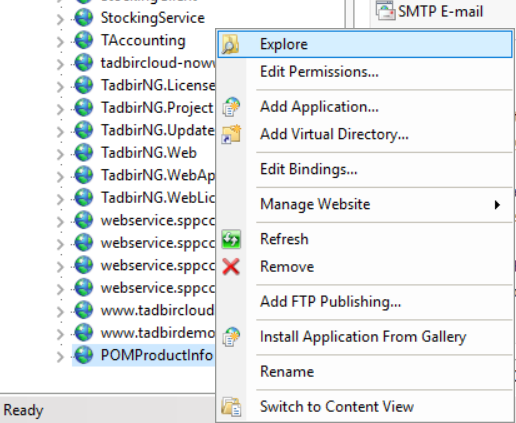Click the Add Application globe icon
This screenshot has width=516, height=423.
231,107
